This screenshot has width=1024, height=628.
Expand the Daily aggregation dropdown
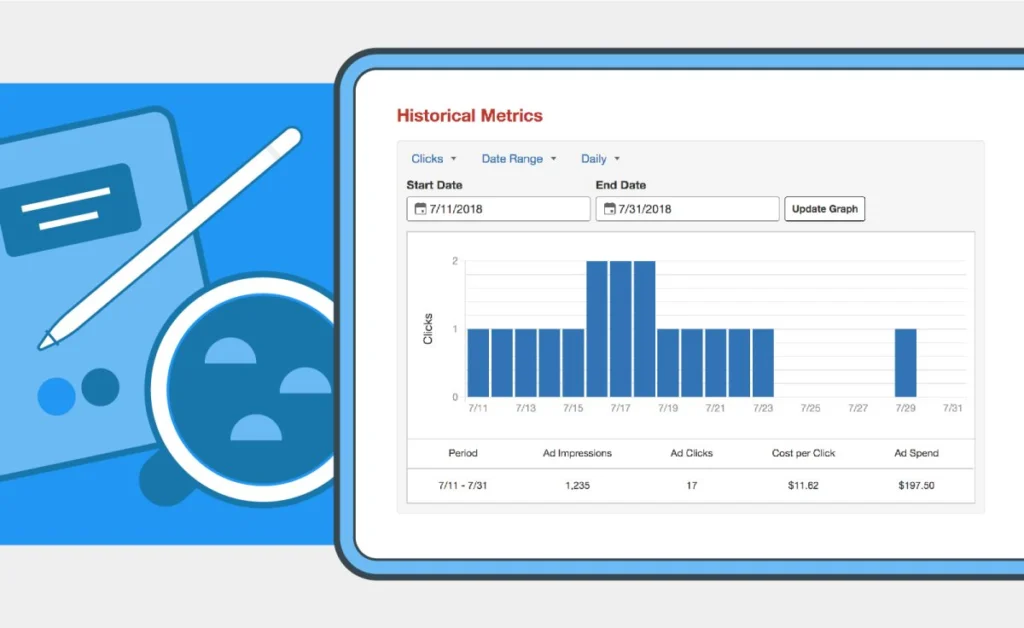click(x=595, y=158)
